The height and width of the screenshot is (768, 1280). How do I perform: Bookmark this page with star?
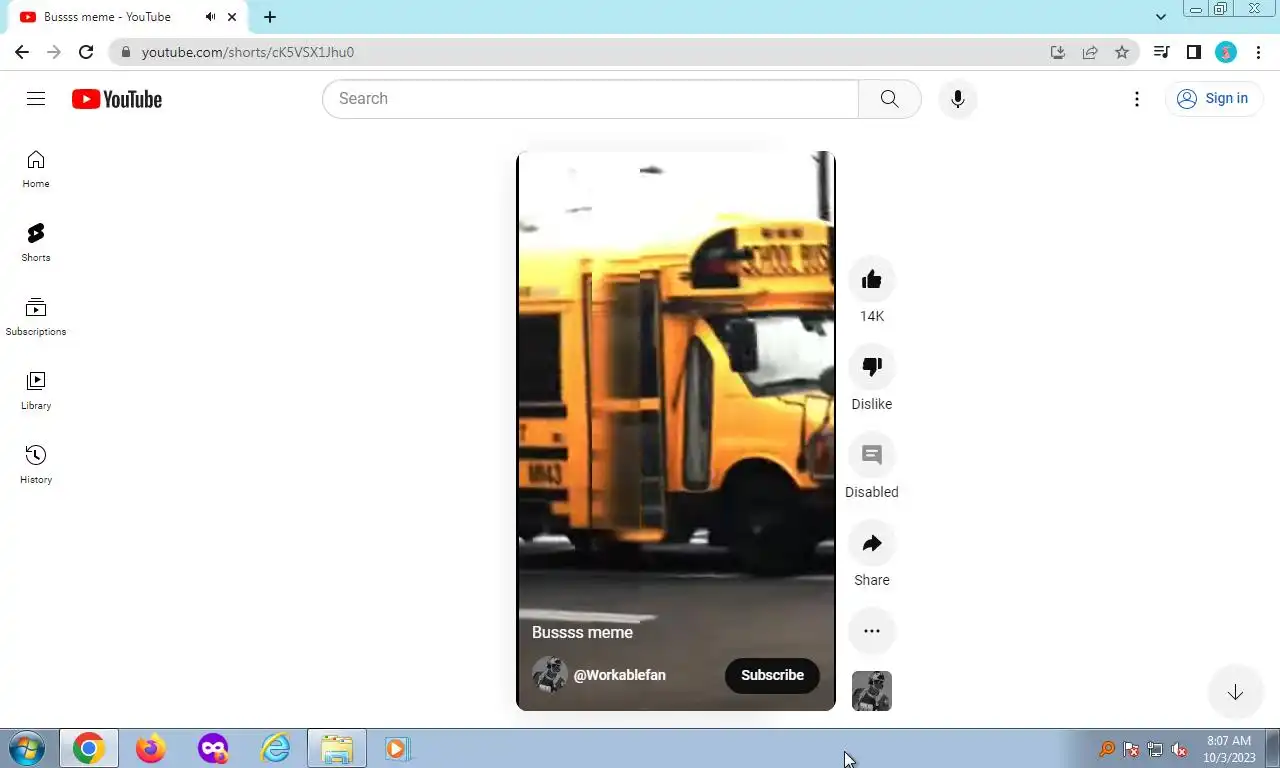1122,52
